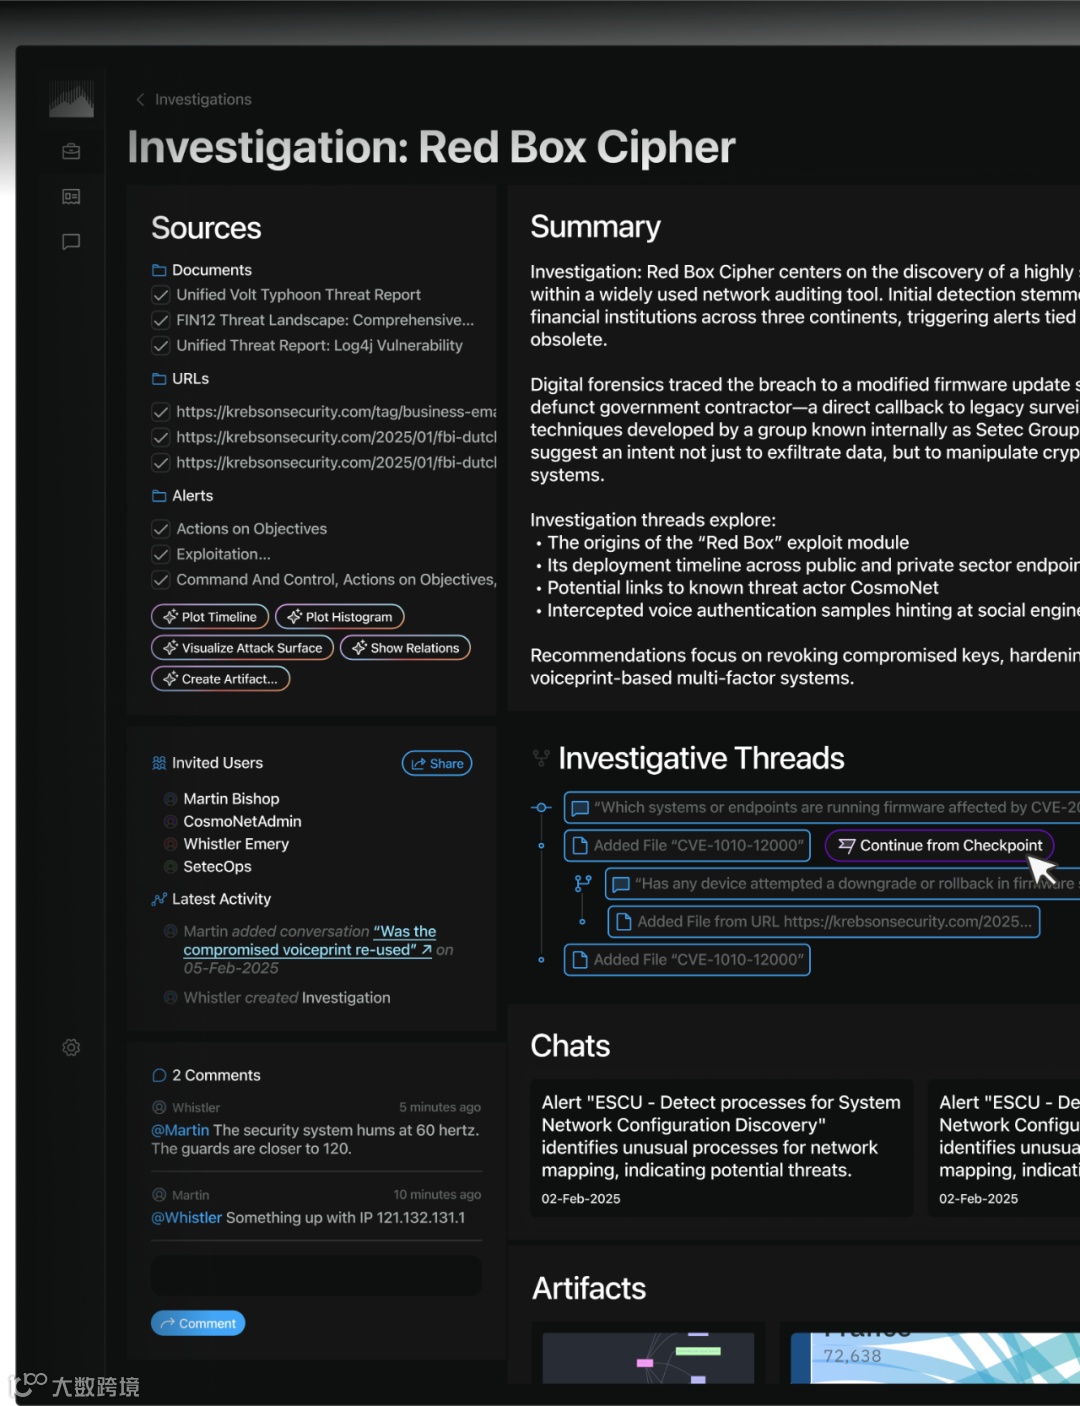Click Continue from Checkpoint
The image size is (1080, 1406).
click(940, 846)
